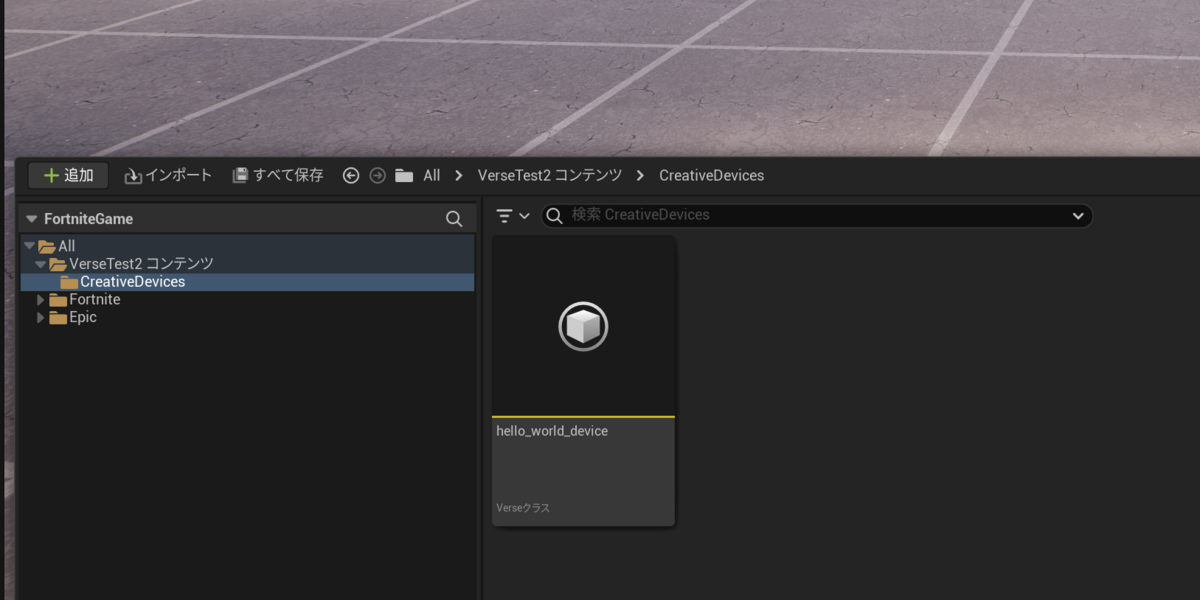Open the hello_world_device asset thumbnail
Viewport: 1200px width, 600px height.
(x=583, y=326)
